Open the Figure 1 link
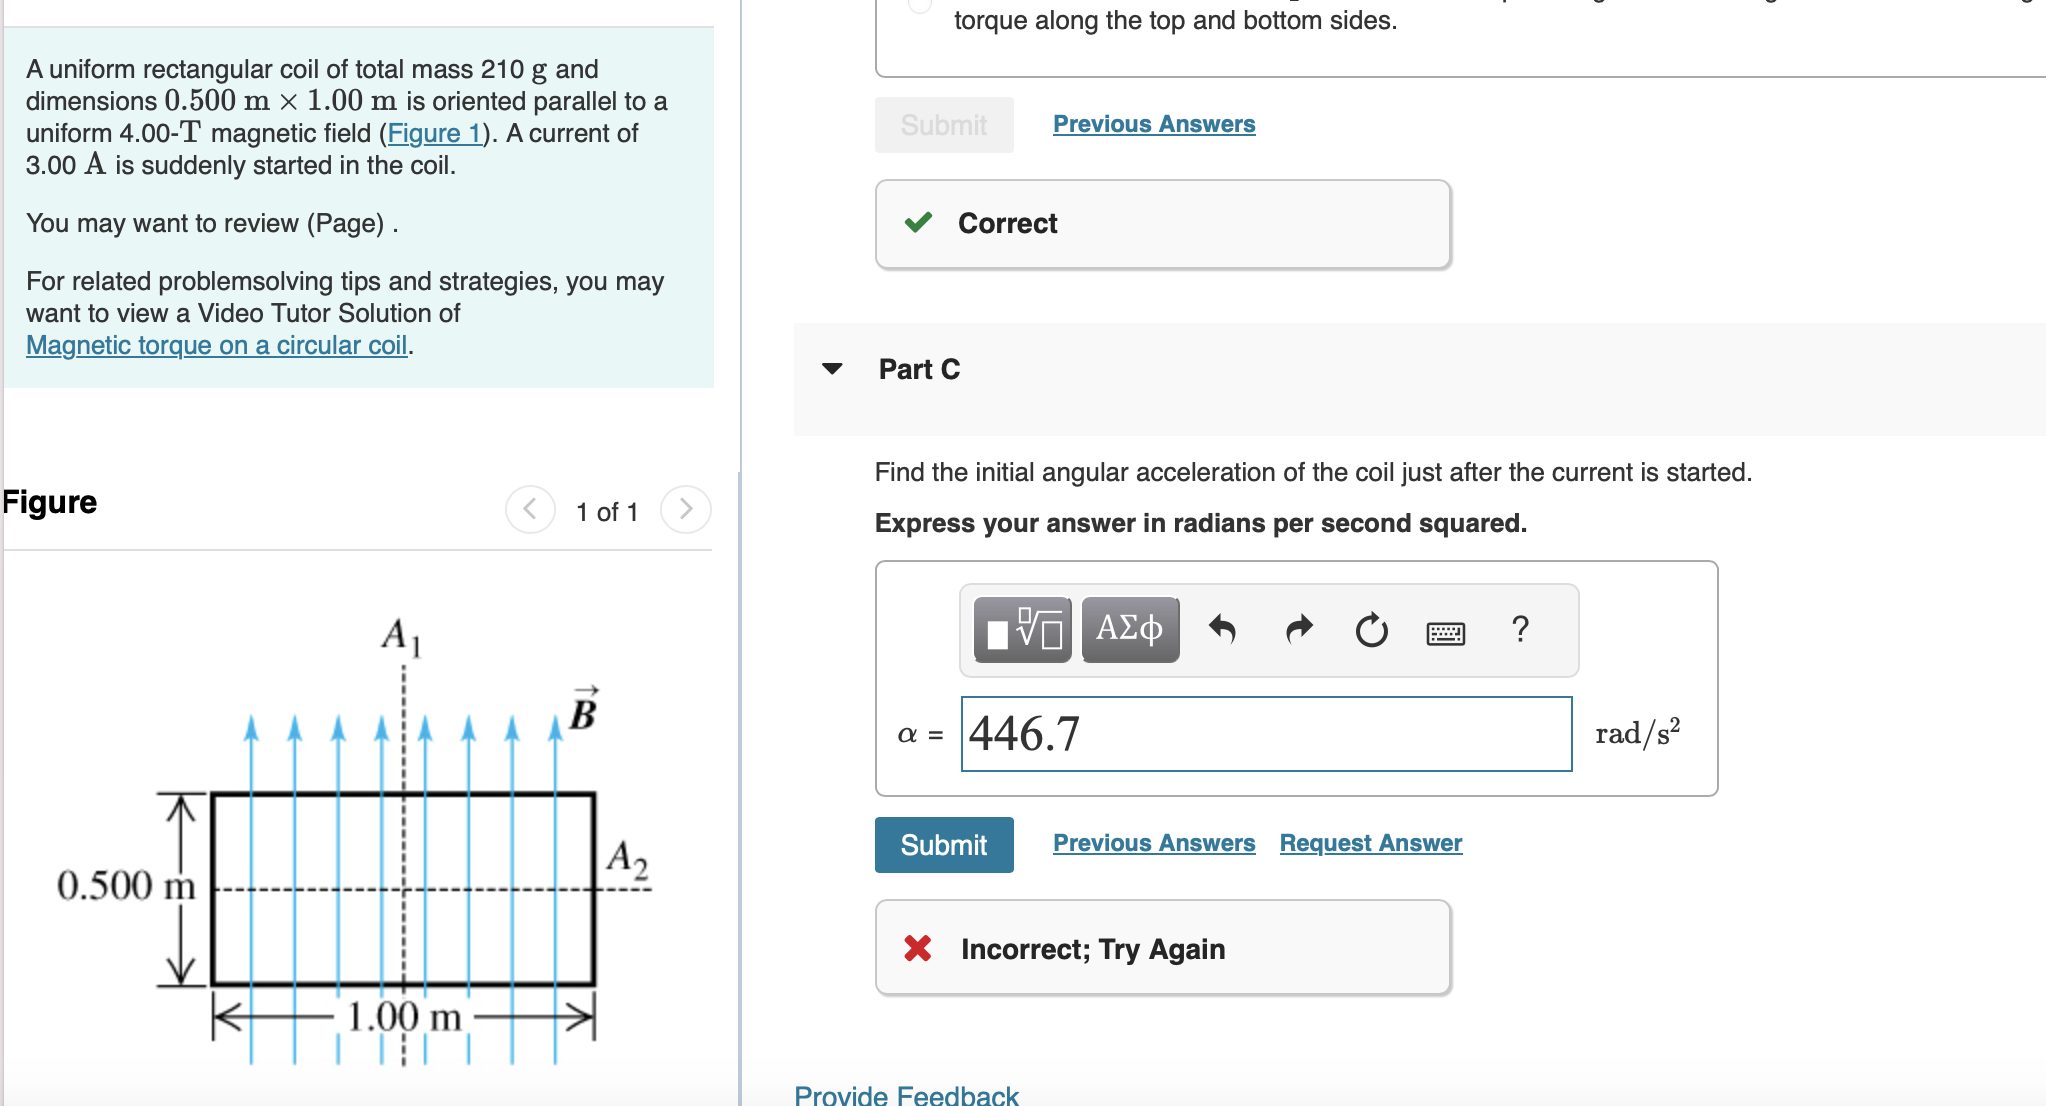This screenshot has width=2046, height=1106. [x=434, y=133]
